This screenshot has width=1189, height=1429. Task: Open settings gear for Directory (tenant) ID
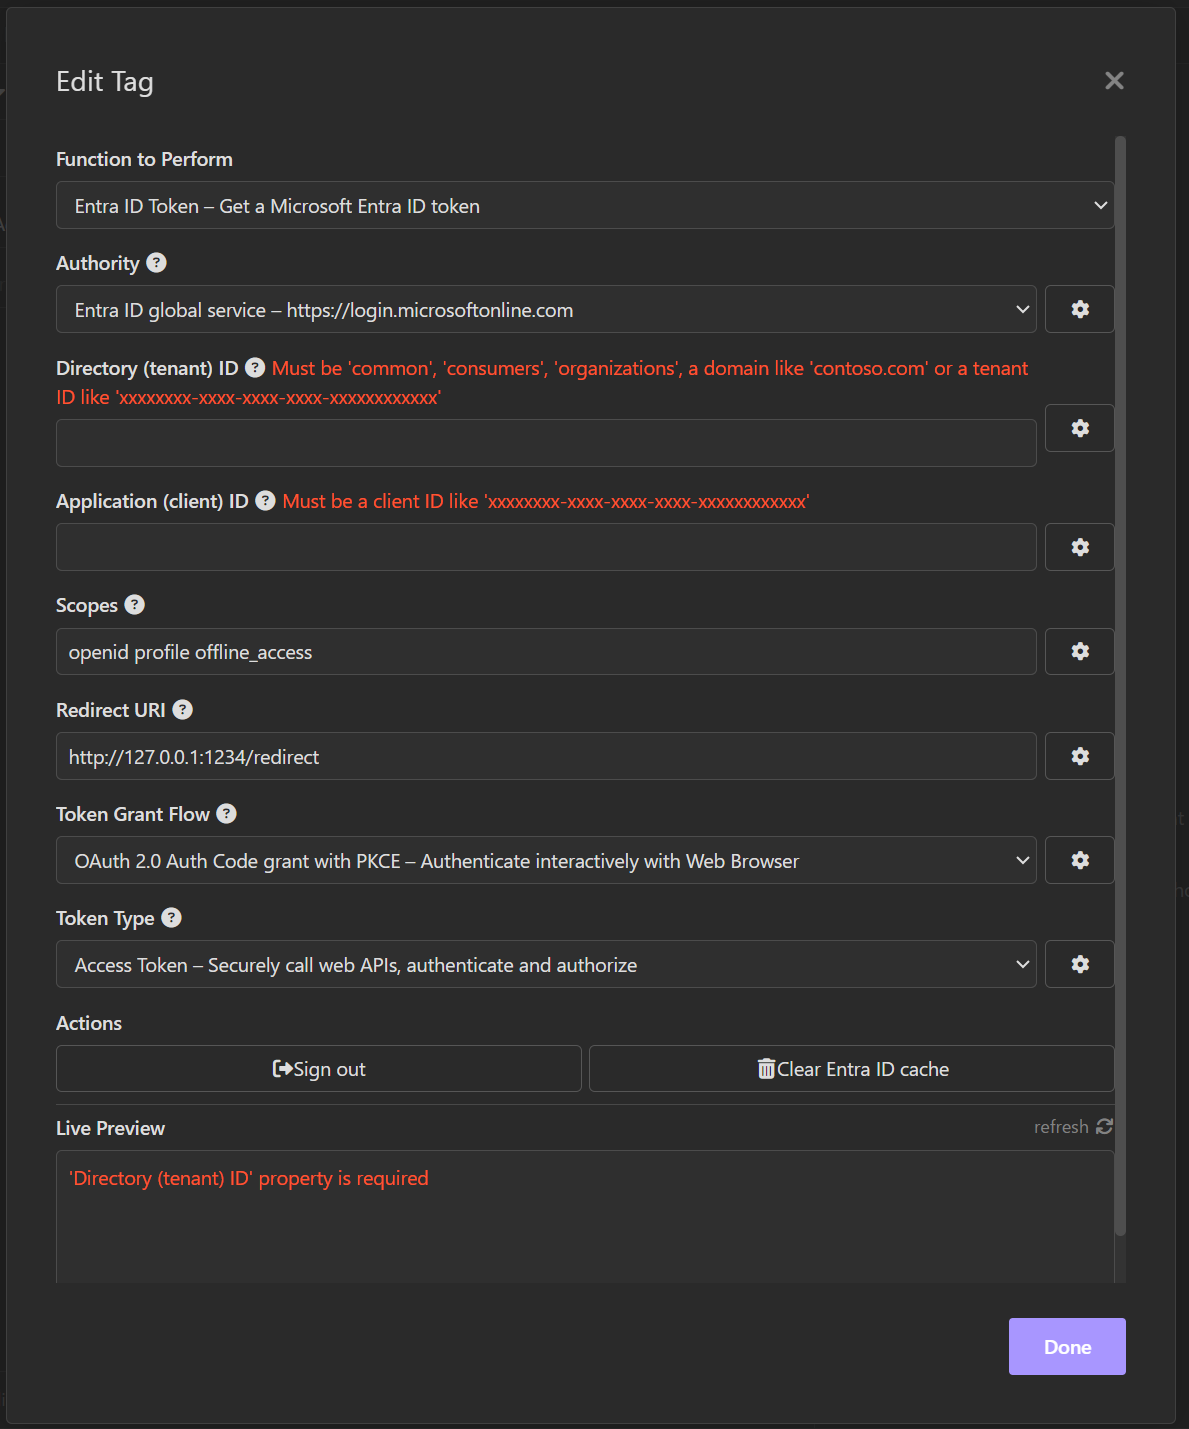1079,428
